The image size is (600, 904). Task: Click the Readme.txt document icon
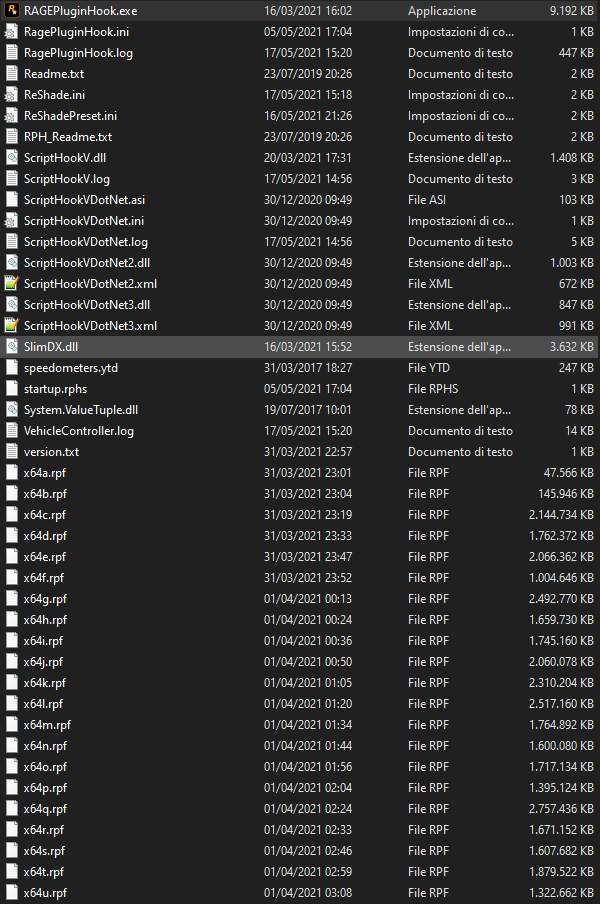(11, 74)
